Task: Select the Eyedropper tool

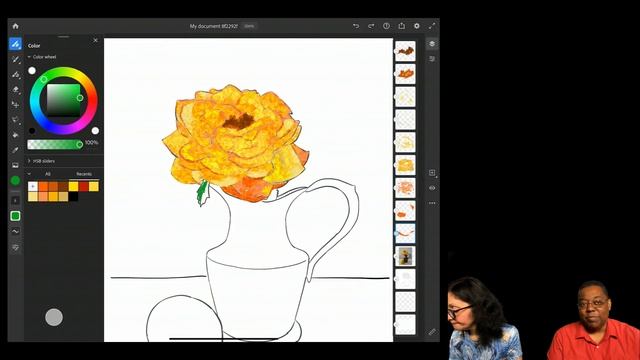Action: pos(16,150)
